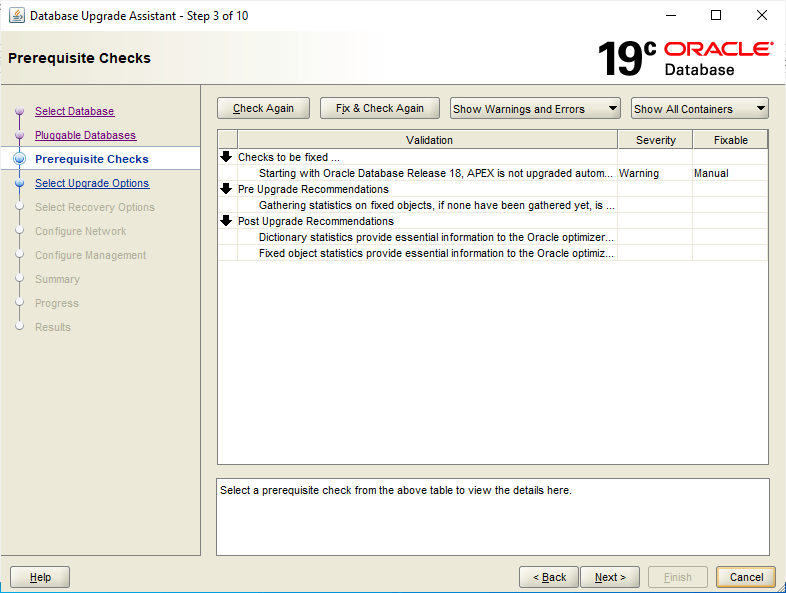Open the Show All Containers dropdown
The height and width of the screenshot is (593, 786).
coord(699,108)
